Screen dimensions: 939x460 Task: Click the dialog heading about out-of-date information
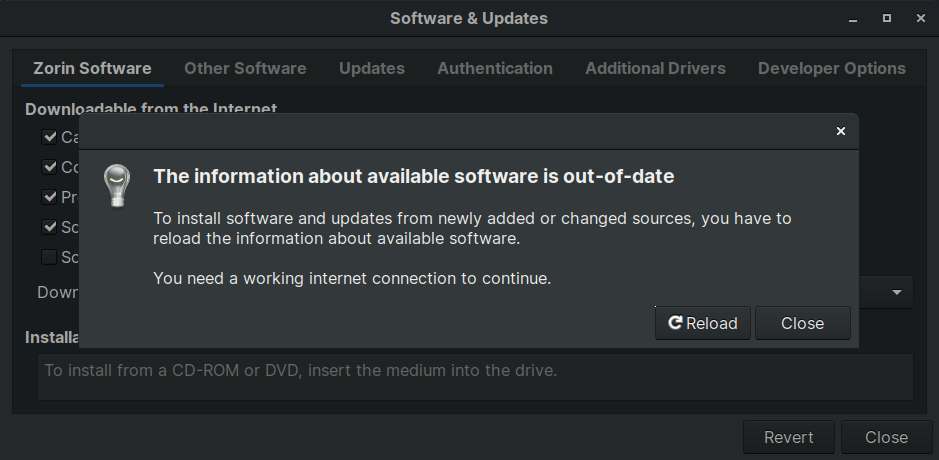click(x=414, y=177)
